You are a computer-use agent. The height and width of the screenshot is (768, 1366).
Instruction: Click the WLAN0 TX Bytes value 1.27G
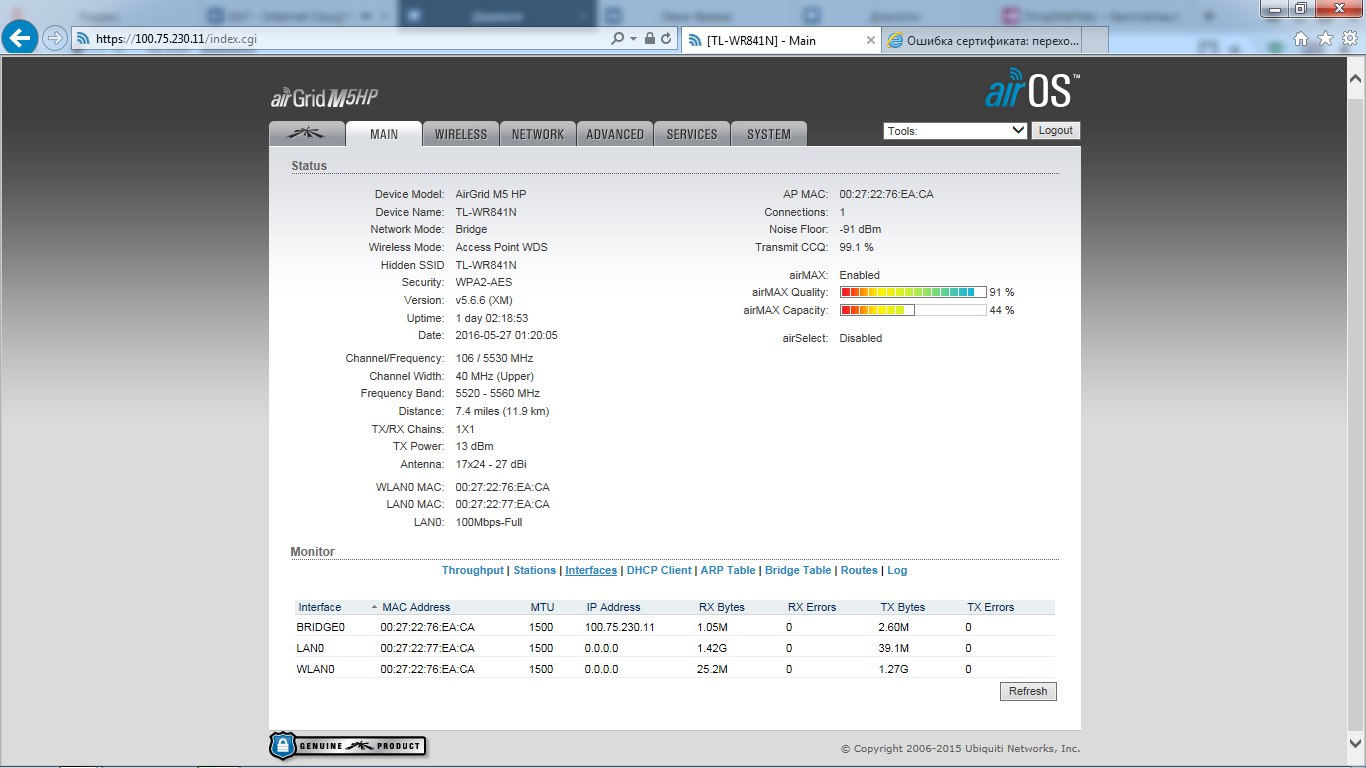click(894, 669)
